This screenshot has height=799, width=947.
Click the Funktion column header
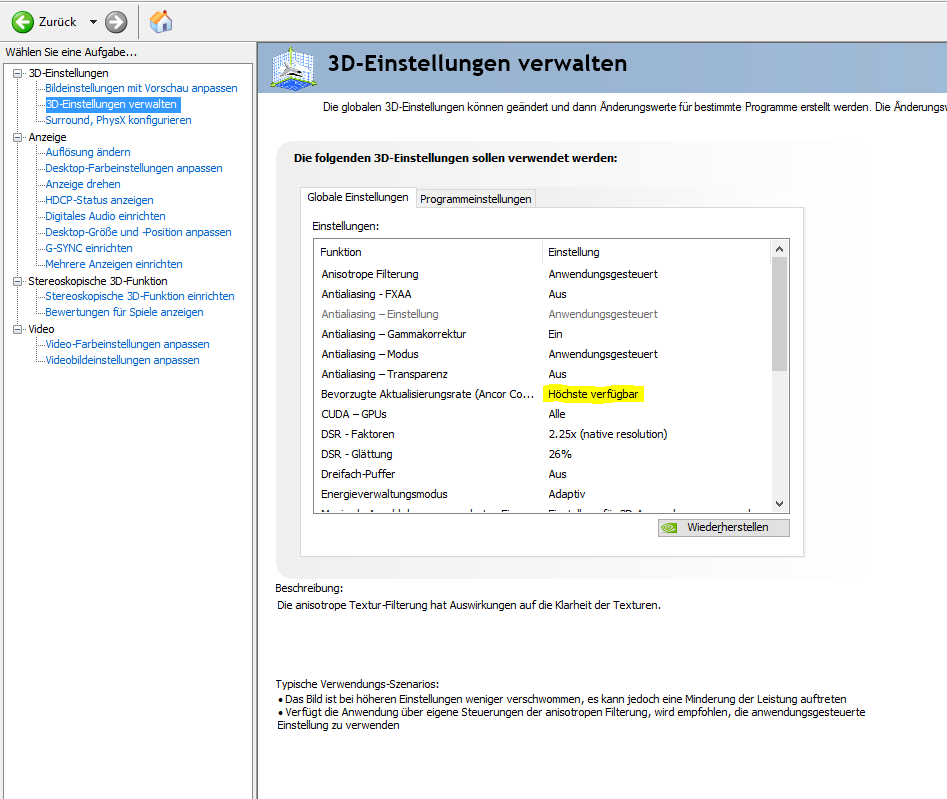[428, 252]
